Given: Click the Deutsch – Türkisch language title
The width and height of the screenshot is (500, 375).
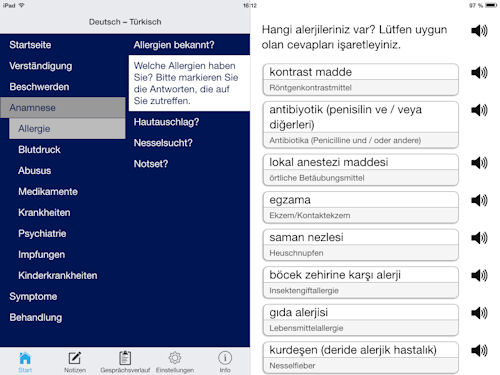Looking at the screenshot, I should tap(125, 22).
